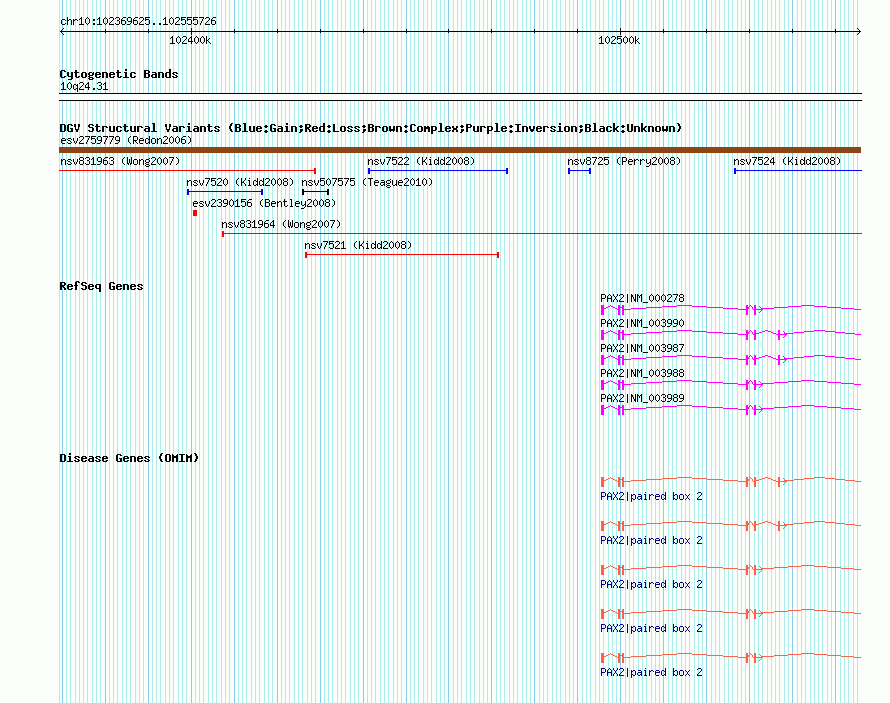Click the brown esv2759779 complex variant bar
Screen dimensions: 890x703
(x=460, y=150)
